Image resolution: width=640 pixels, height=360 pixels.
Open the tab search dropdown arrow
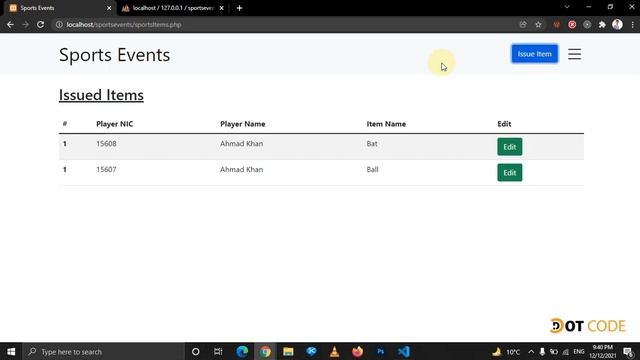pyautogui.click(x=567, y=7)
